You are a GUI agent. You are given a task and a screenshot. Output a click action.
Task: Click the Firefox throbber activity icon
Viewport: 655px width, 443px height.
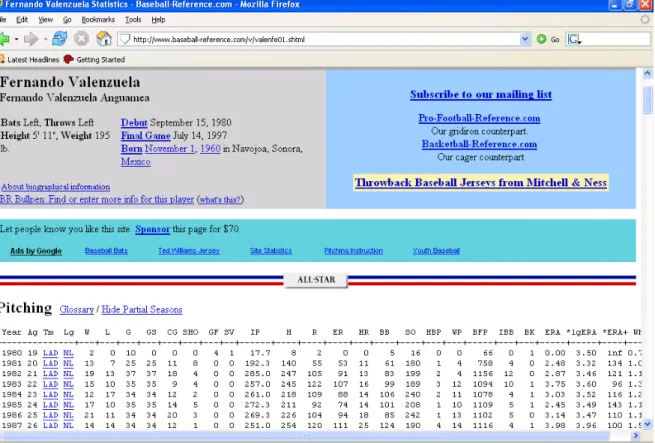[646, 20]
